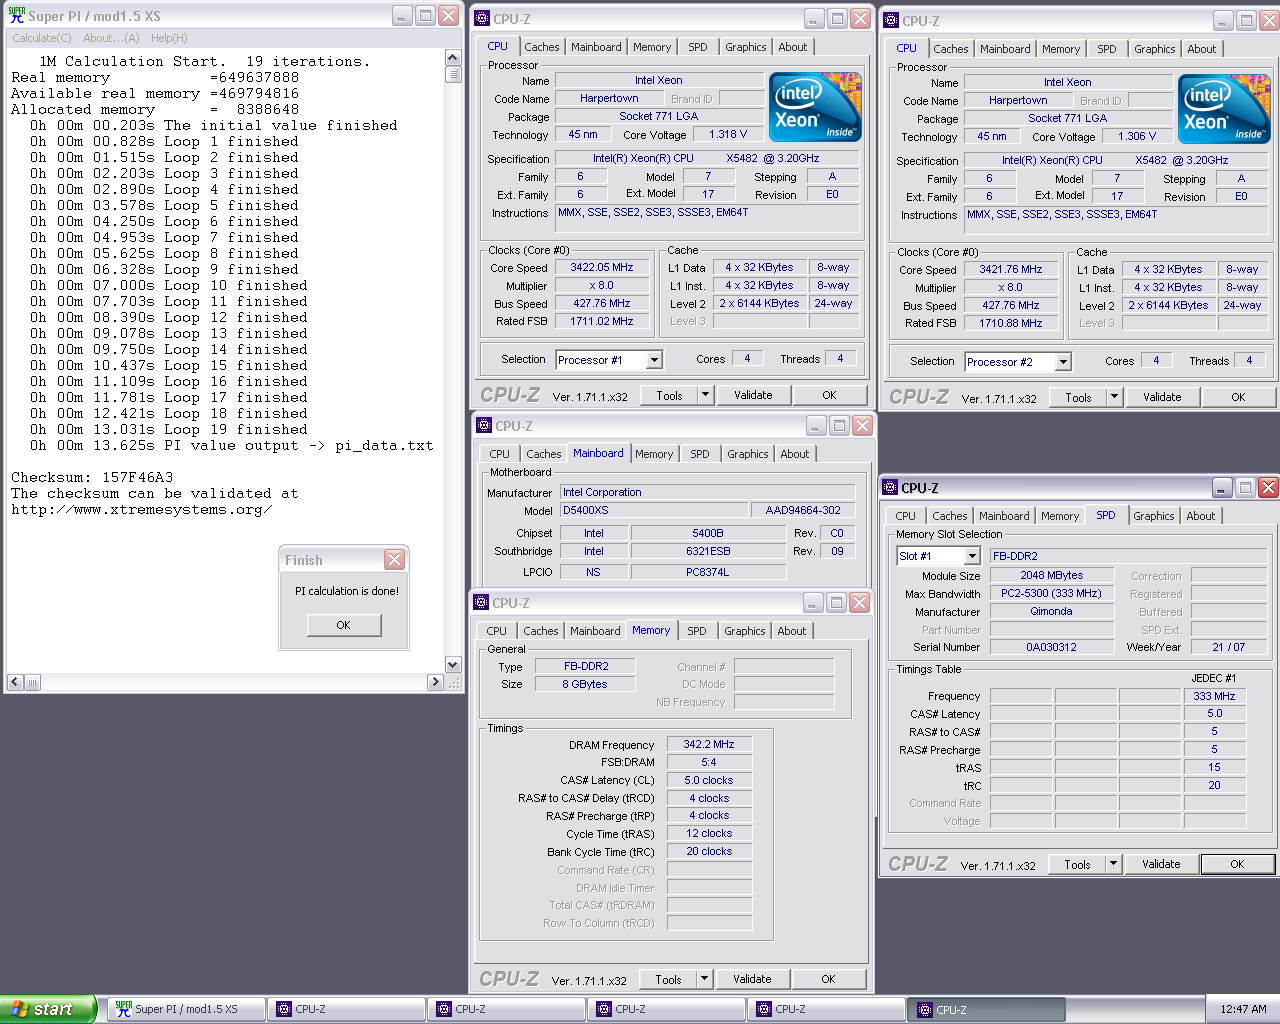The height and width of the screenshot is (1024, 1280).
Task: Click the http://www.xtremesystems.org/ text in Super PI
Action: click(x=141, y=509)
